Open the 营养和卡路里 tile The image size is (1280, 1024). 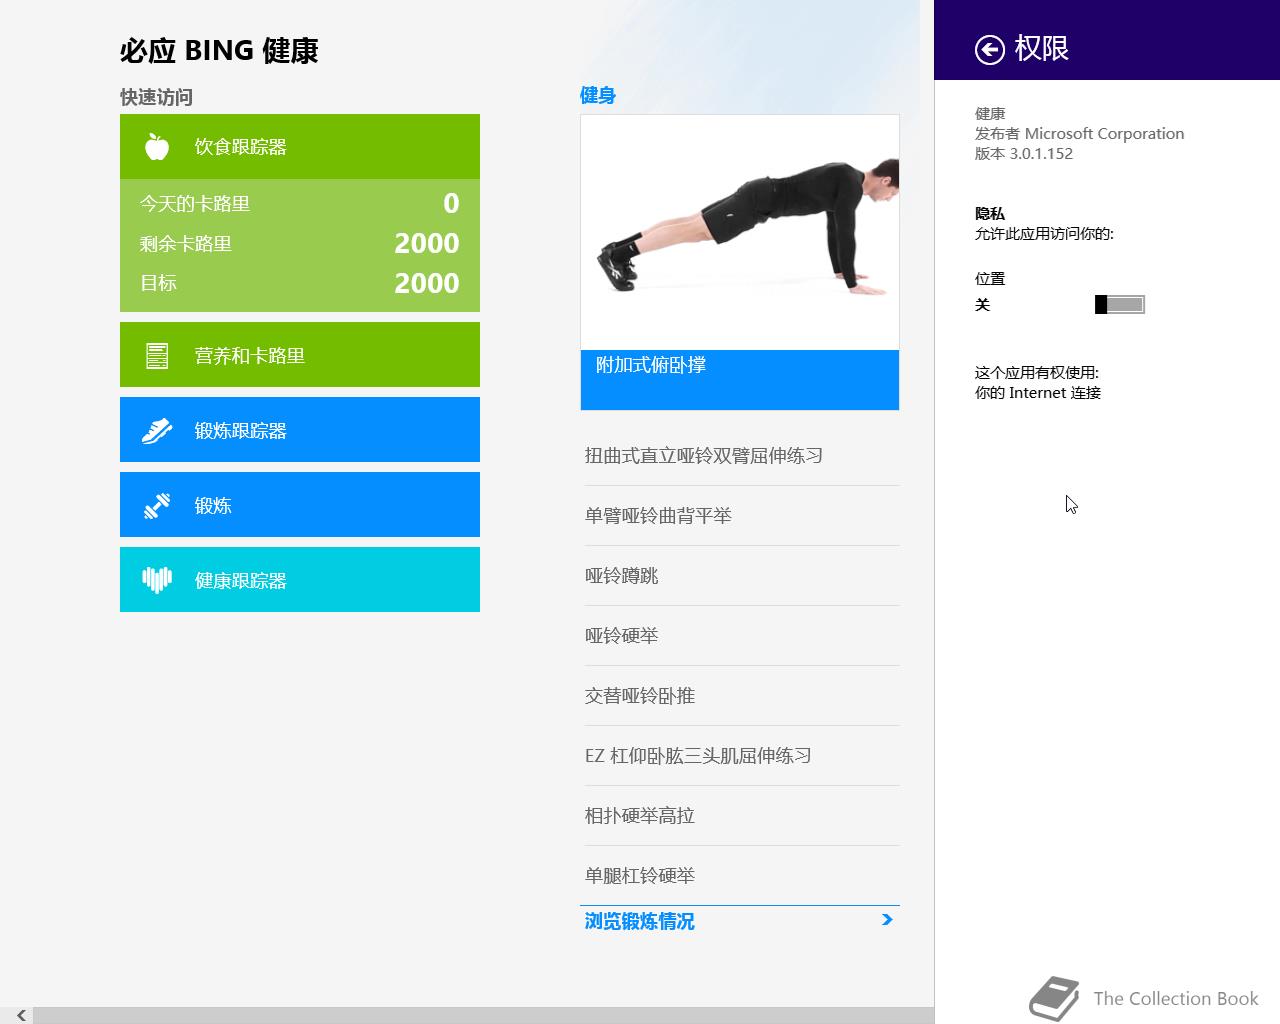pyautogui.click(x=300, y=355)
